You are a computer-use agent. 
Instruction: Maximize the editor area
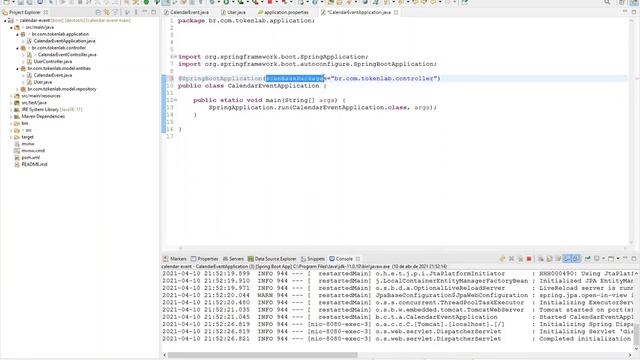634,12
